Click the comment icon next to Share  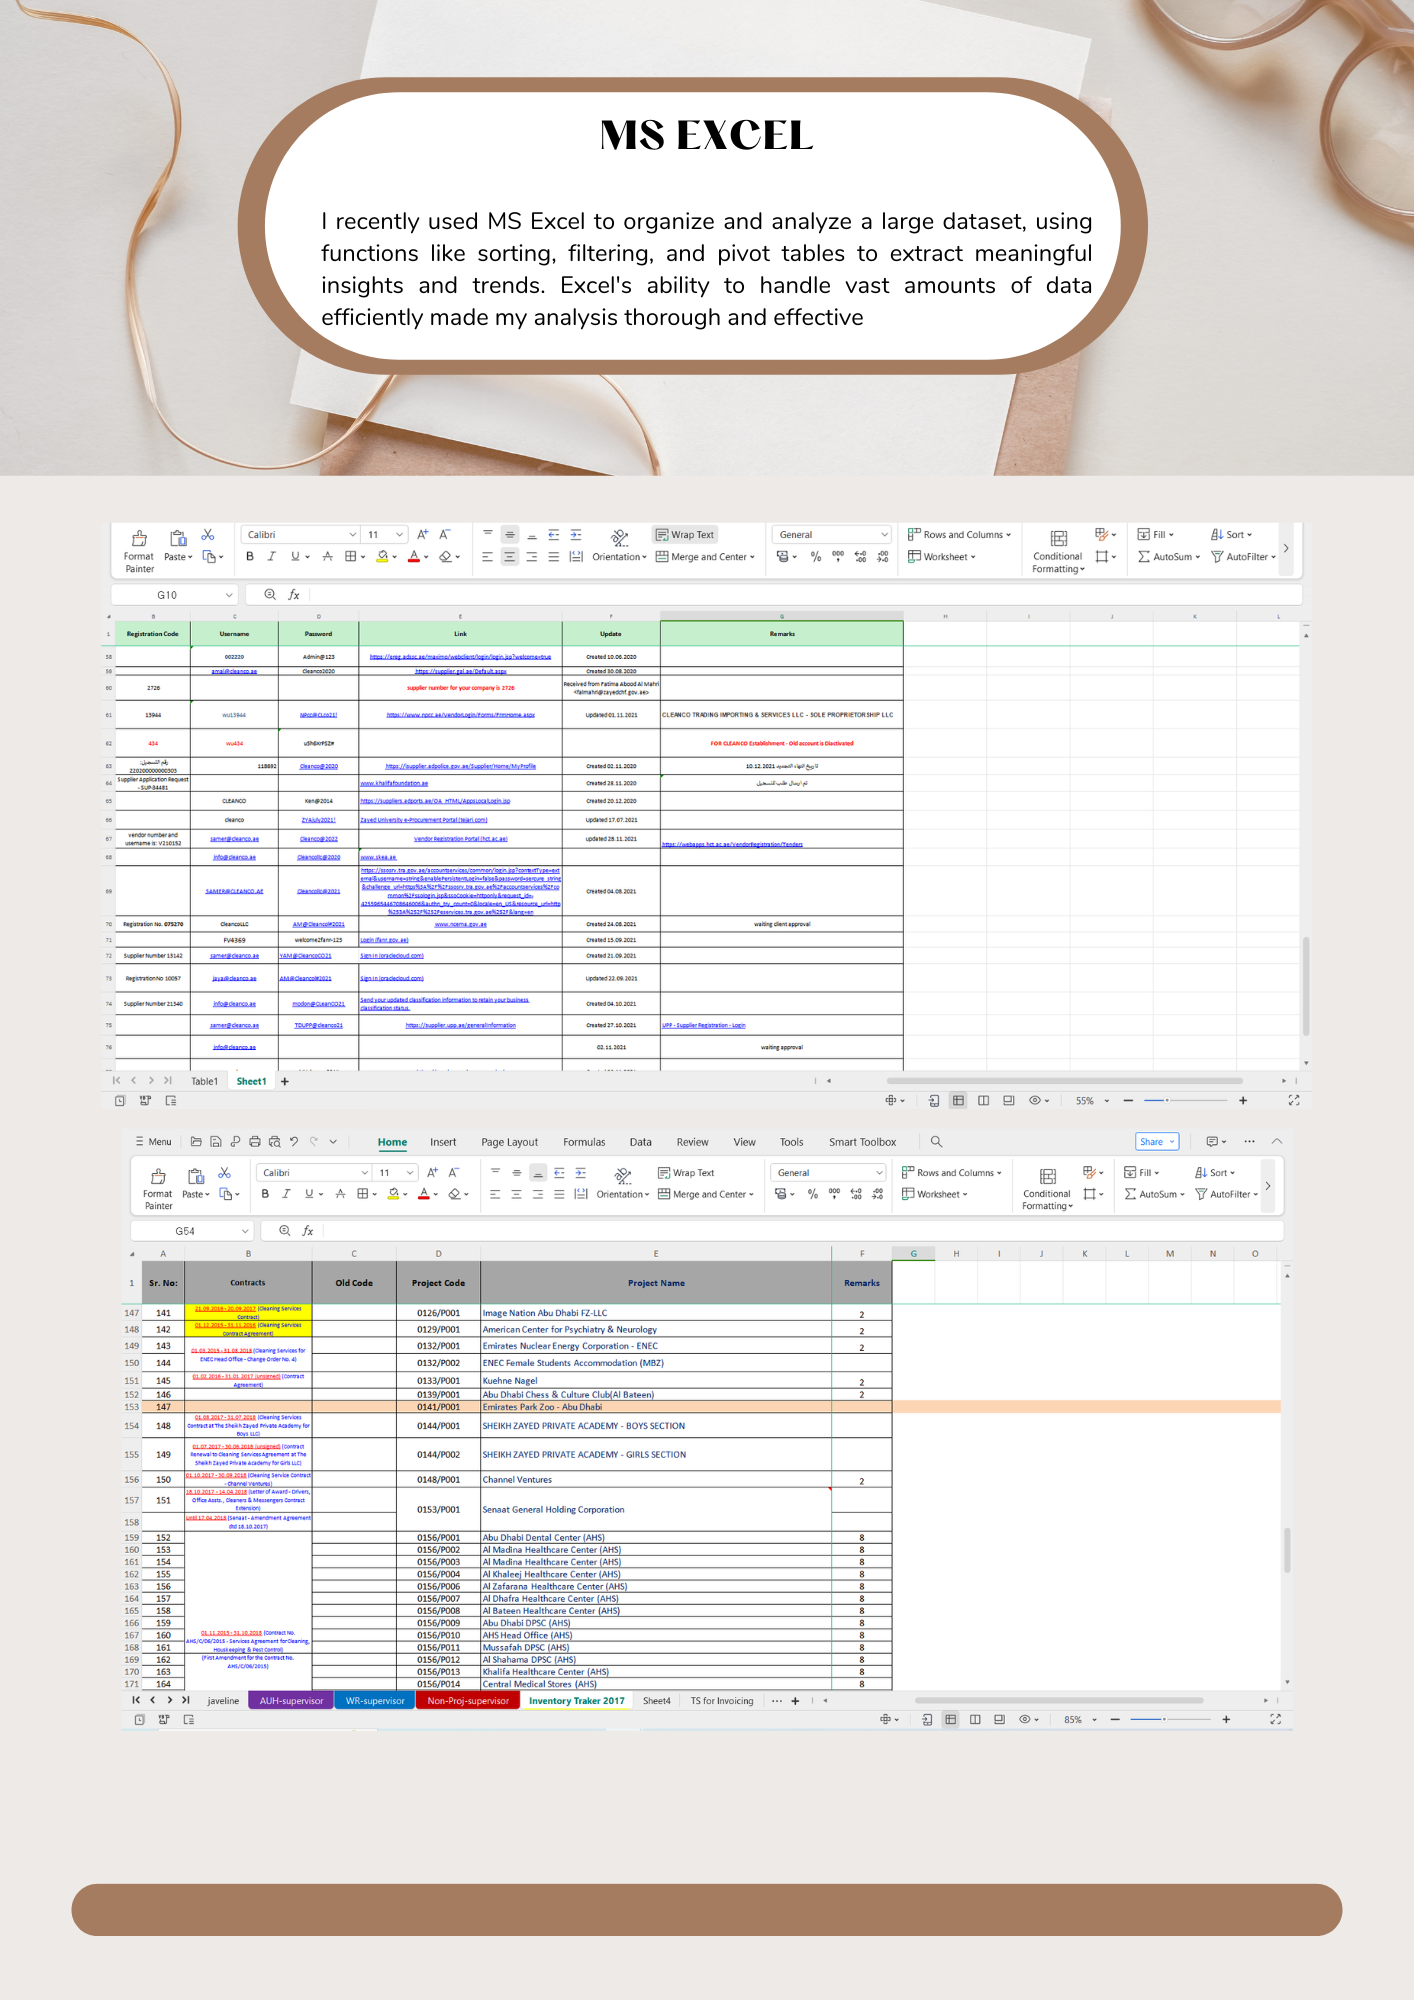pyautogui.click(x=1213, y=1141)
